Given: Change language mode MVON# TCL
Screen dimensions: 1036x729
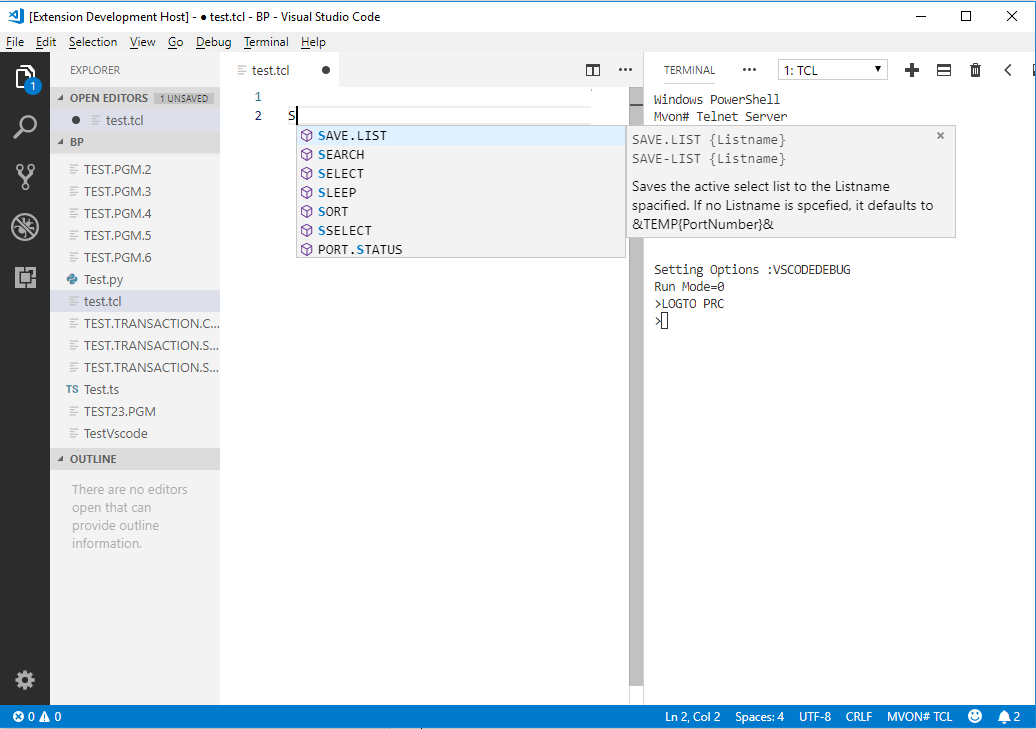Looking at the screenshot, I should tap(919, 716).
